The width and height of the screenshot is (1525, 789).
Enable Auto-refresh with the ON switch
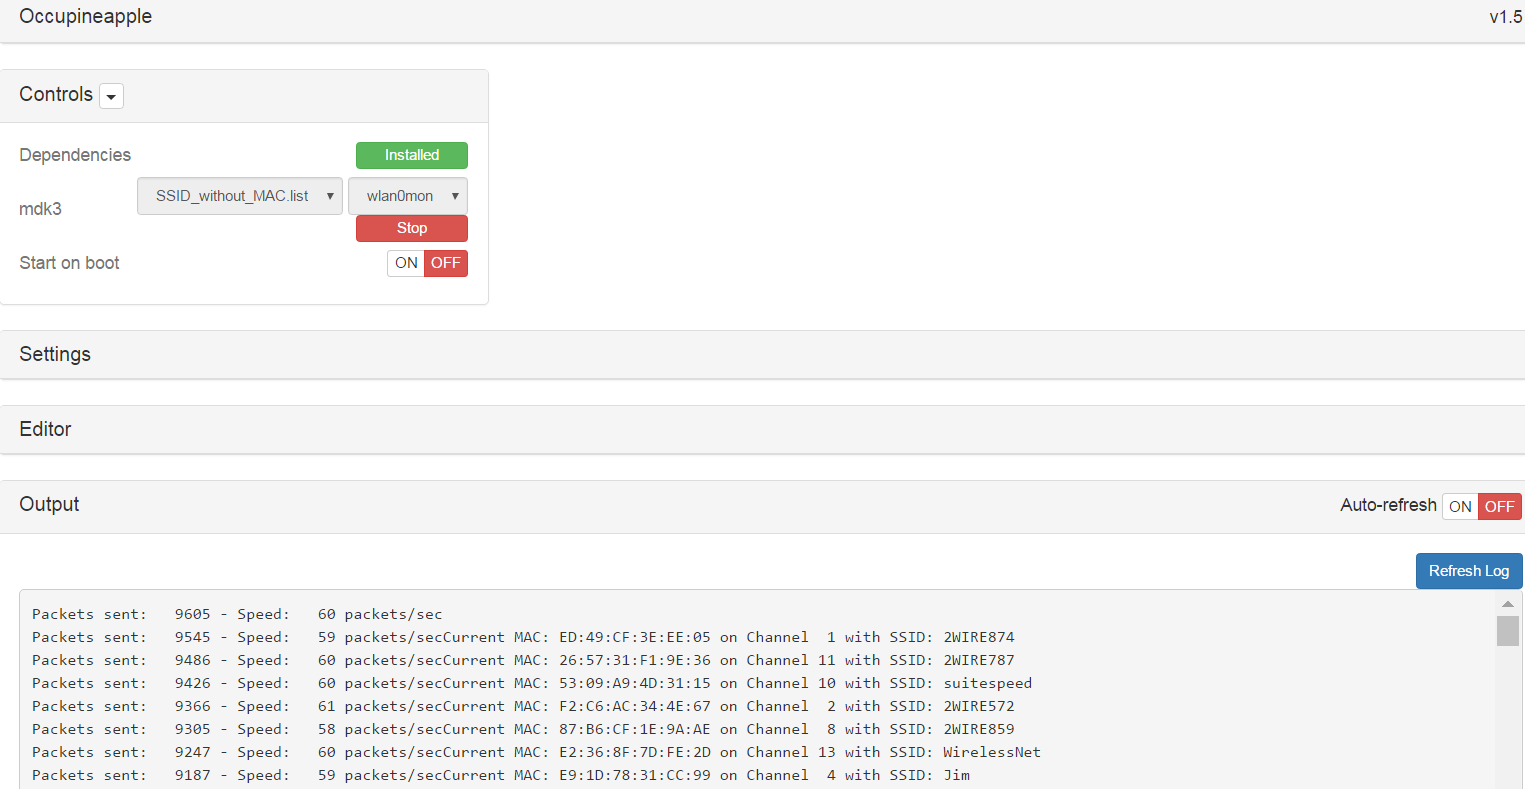pyautogui.click(x=1460, y=507)
